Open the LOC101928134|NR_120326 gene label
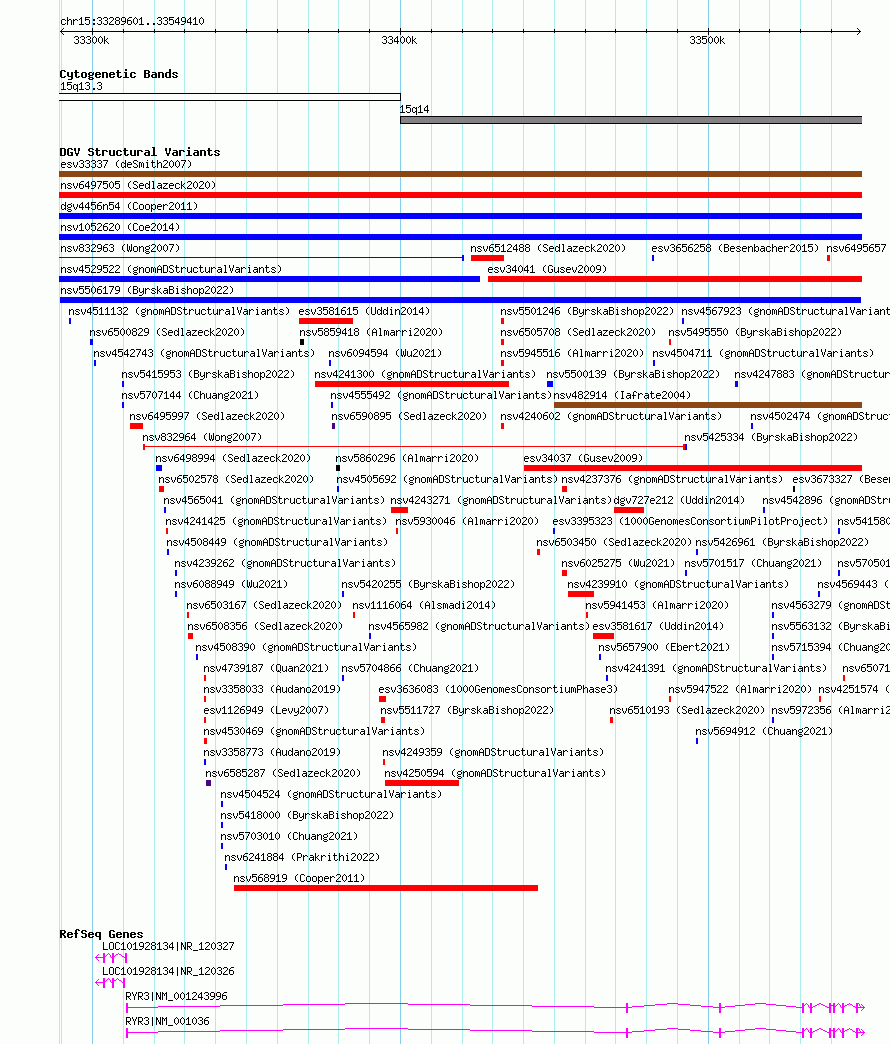The image size is (890, 1044). pos(168,971)
